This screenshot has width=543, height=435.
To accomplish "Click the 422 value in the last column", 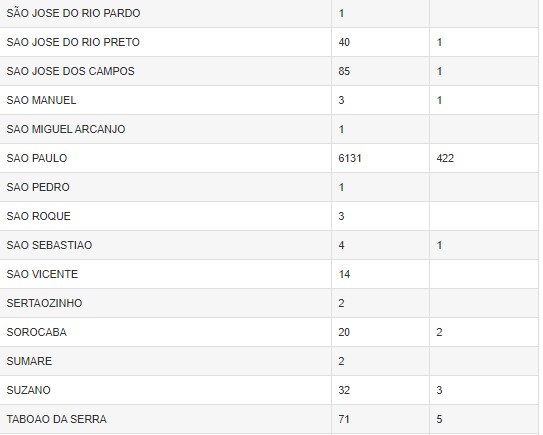I will click(445, 158).
